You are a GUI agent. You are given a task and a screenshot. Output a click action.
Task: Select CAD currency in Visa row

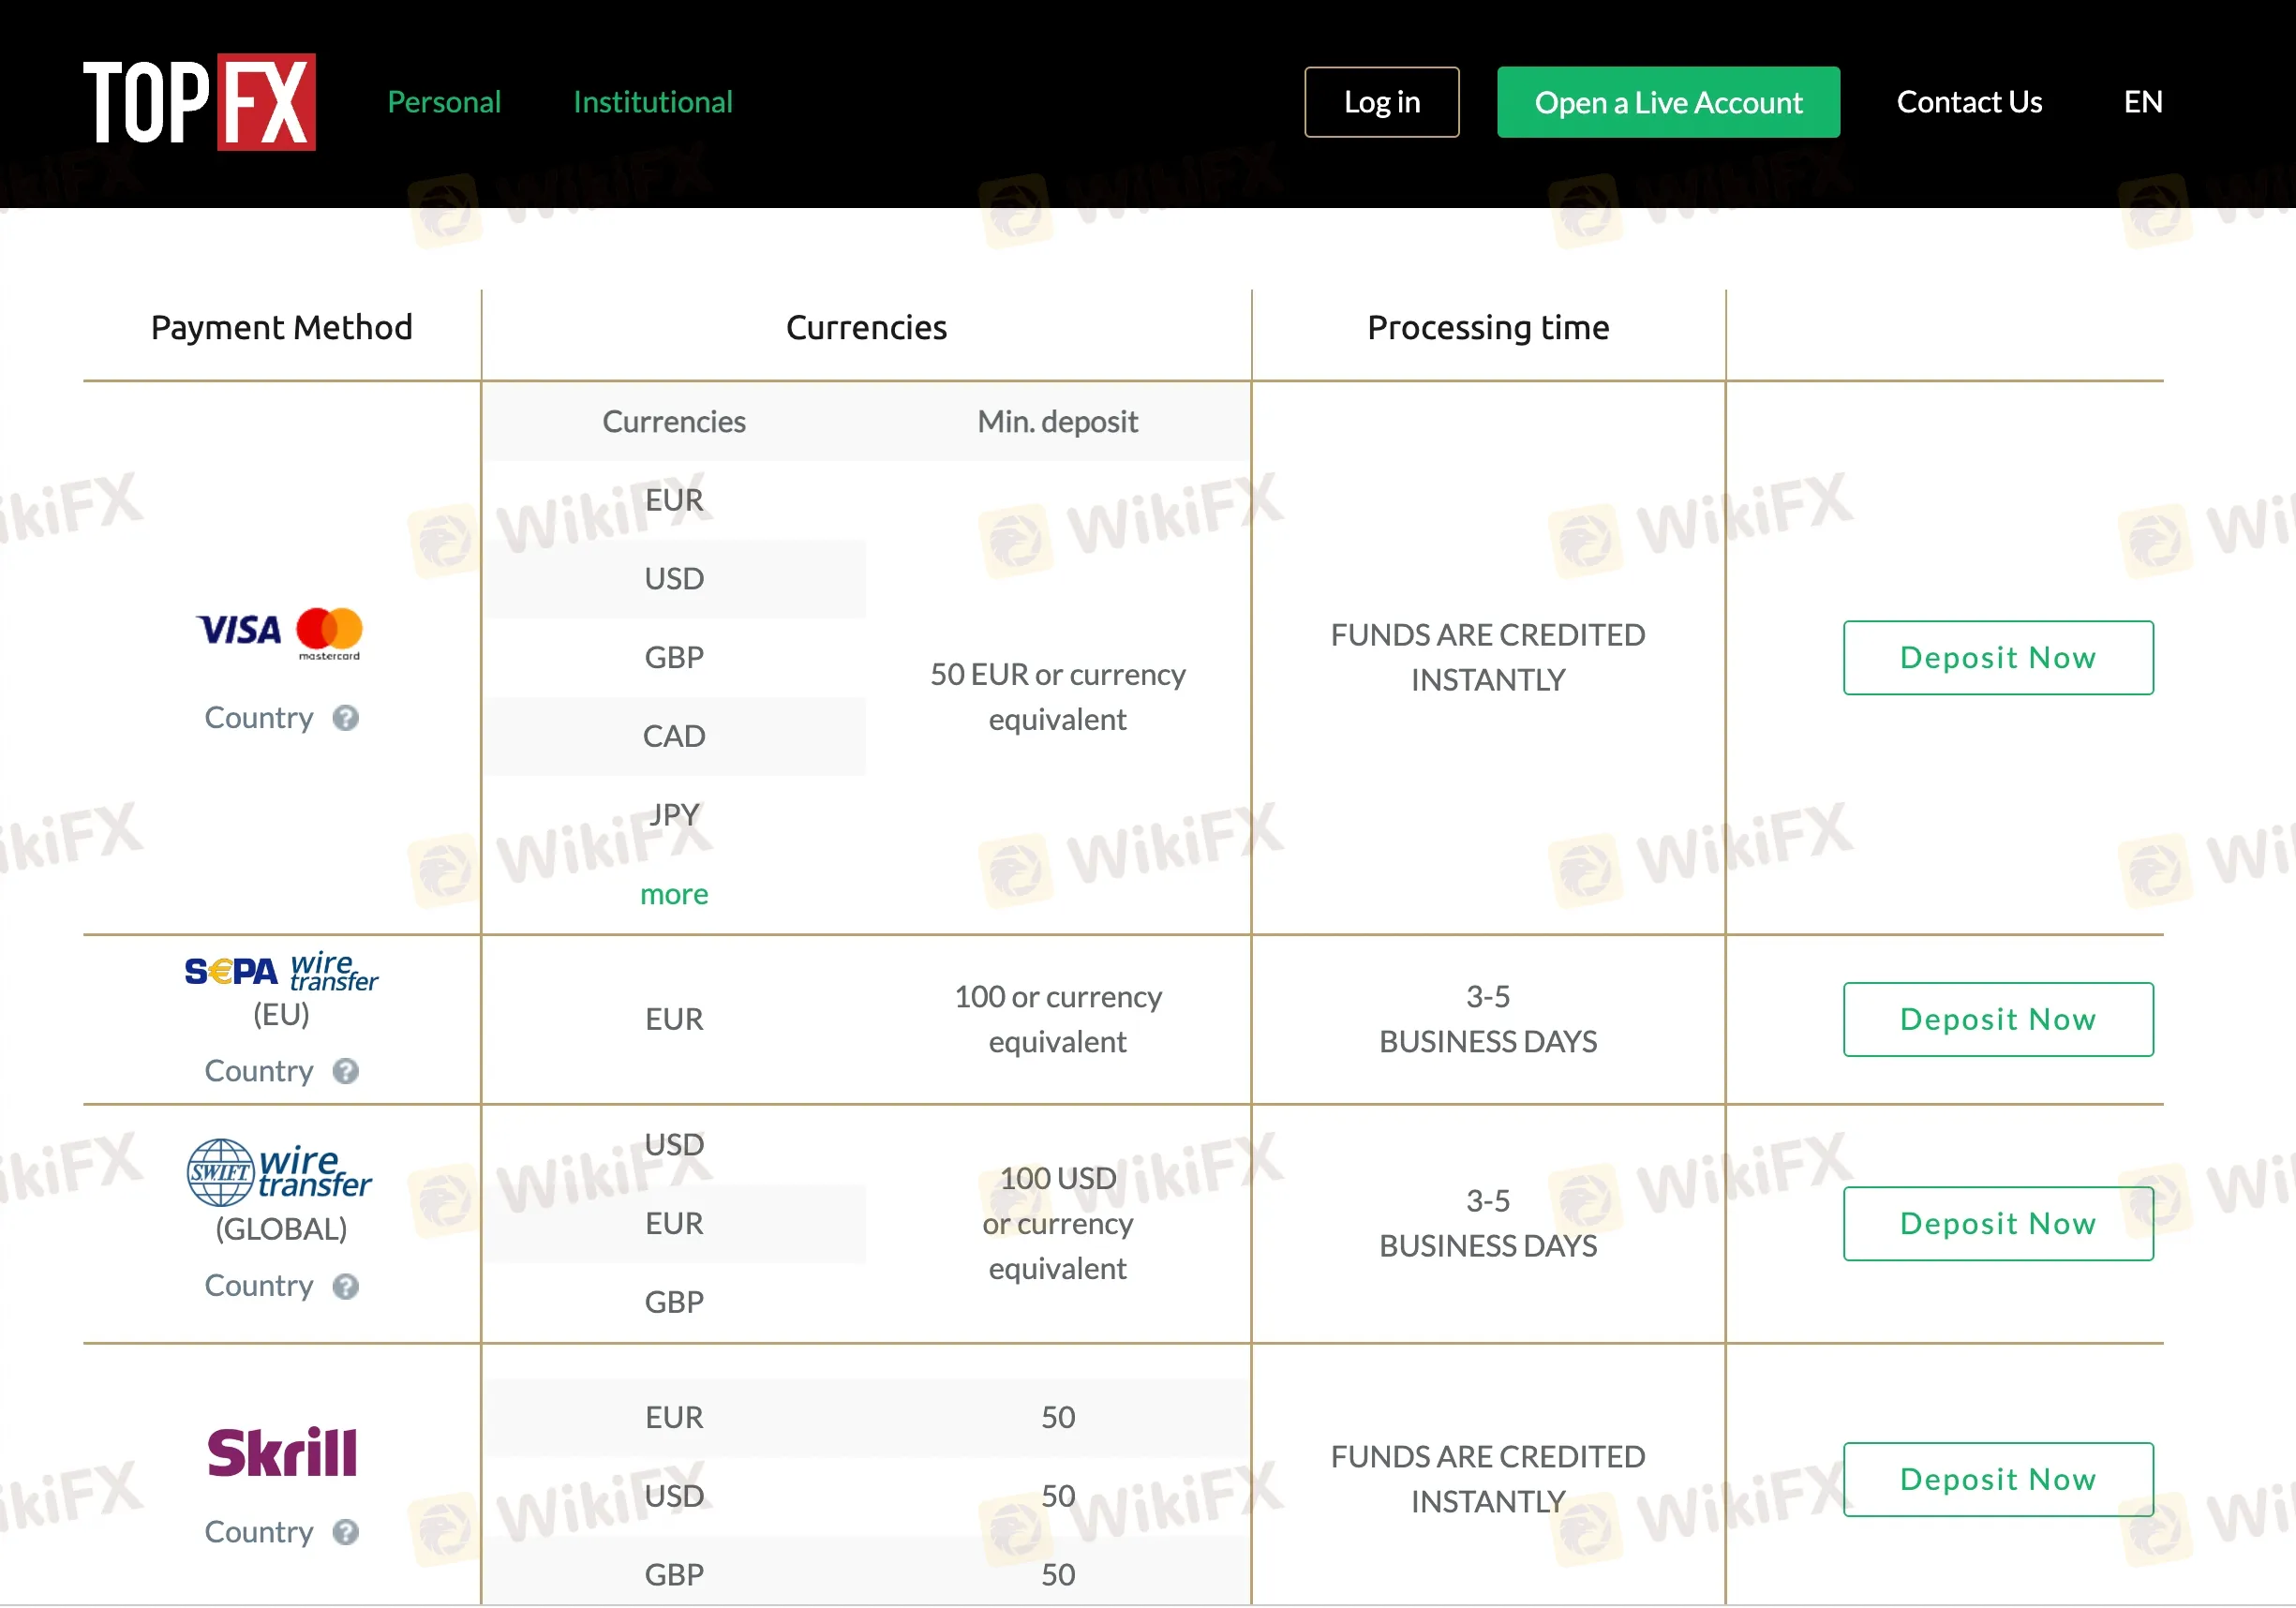pyautogui.click(x=674, y=736)
